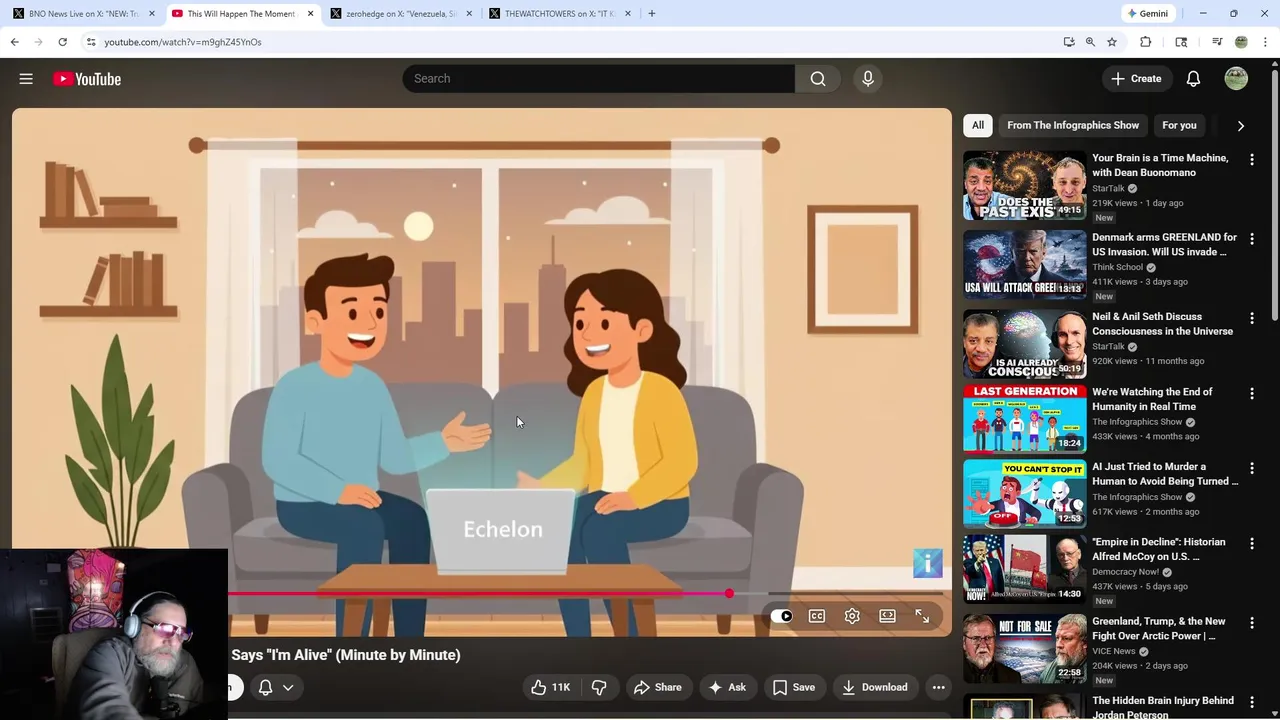
Task: Reload the page
Action: click(x=62, y=42)
